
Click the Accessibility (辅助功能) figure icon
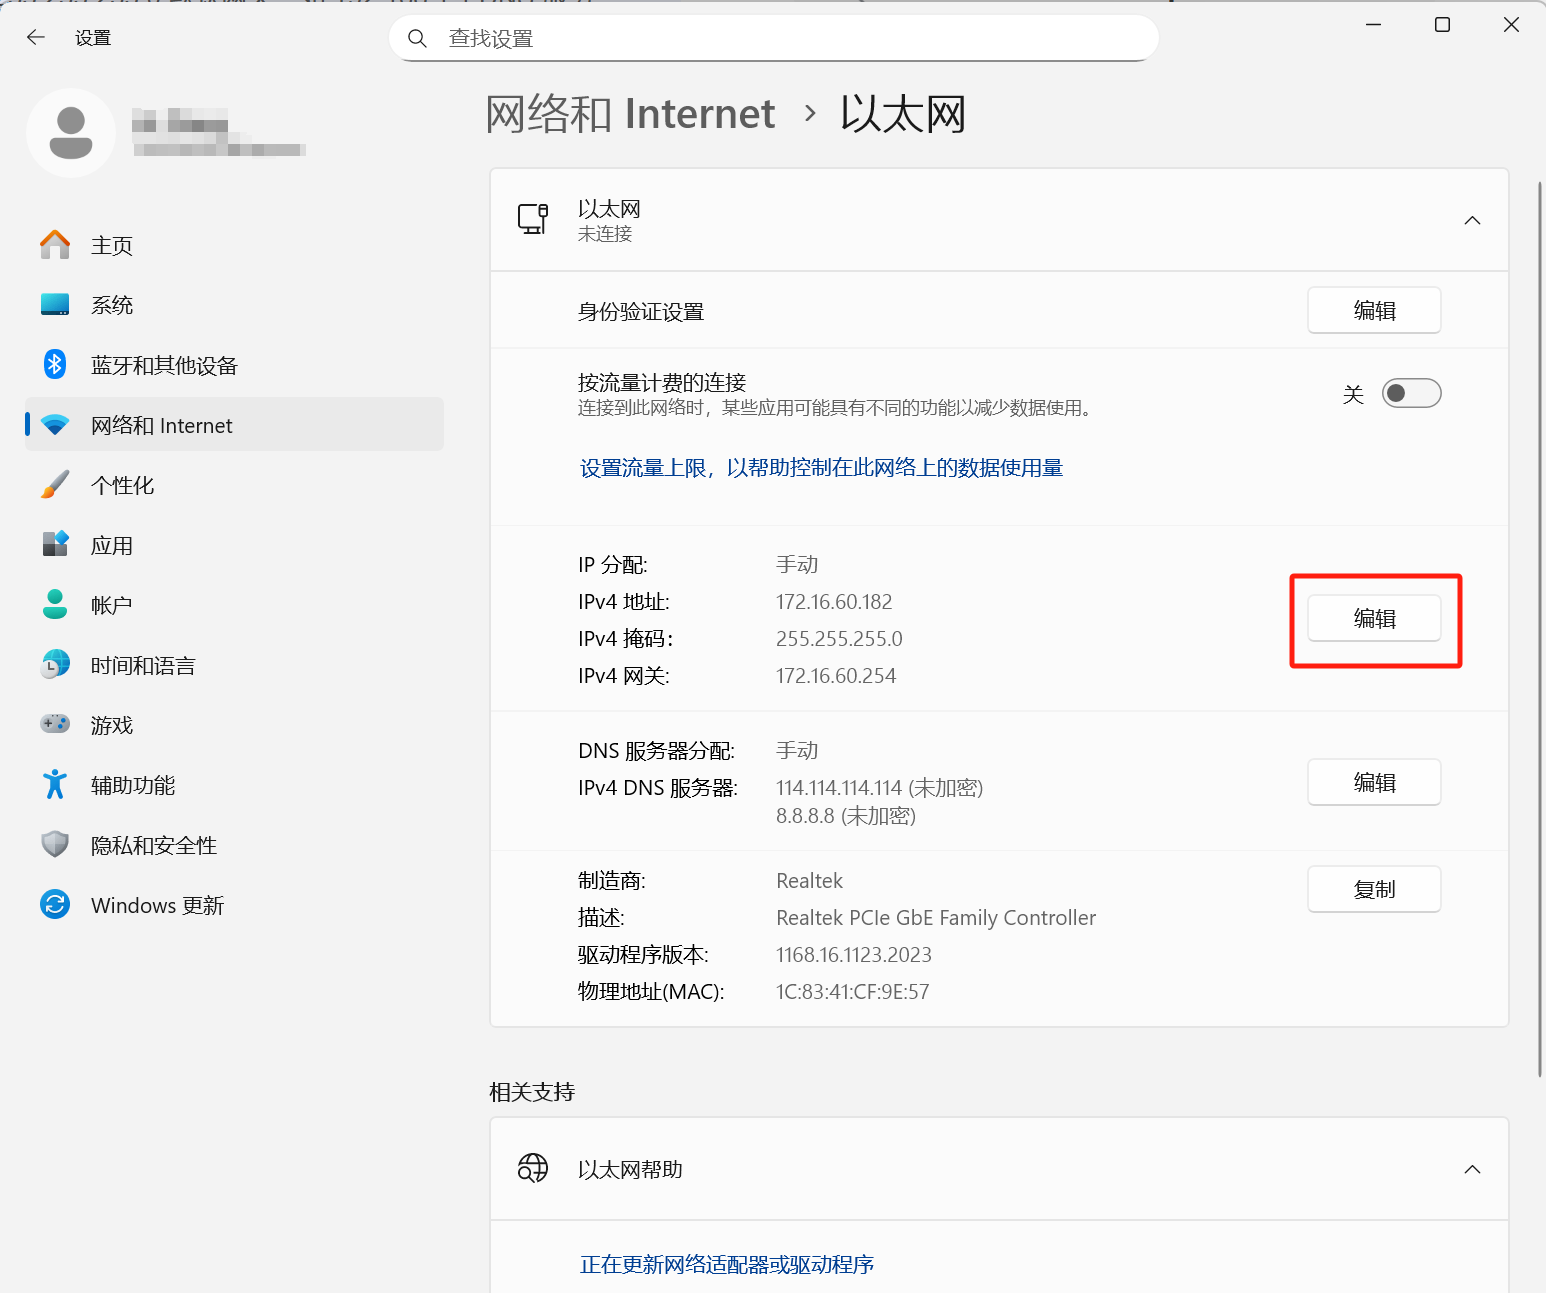(x=55, y=785)
